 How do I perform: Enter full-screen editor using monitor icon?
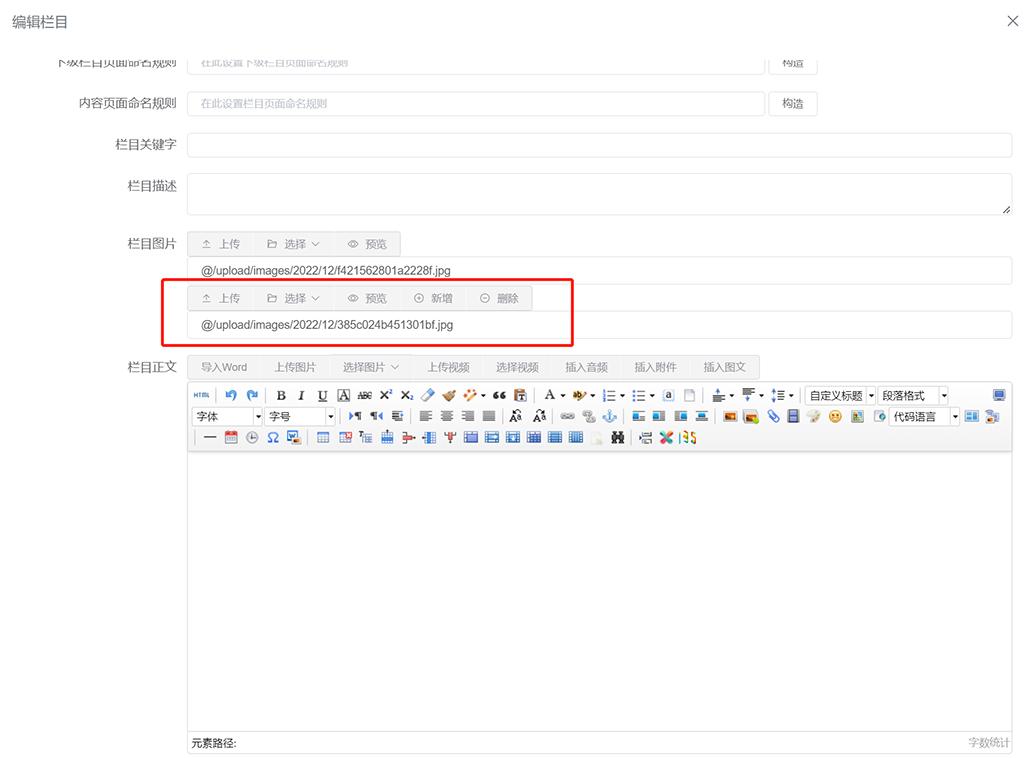click(999, 396)
